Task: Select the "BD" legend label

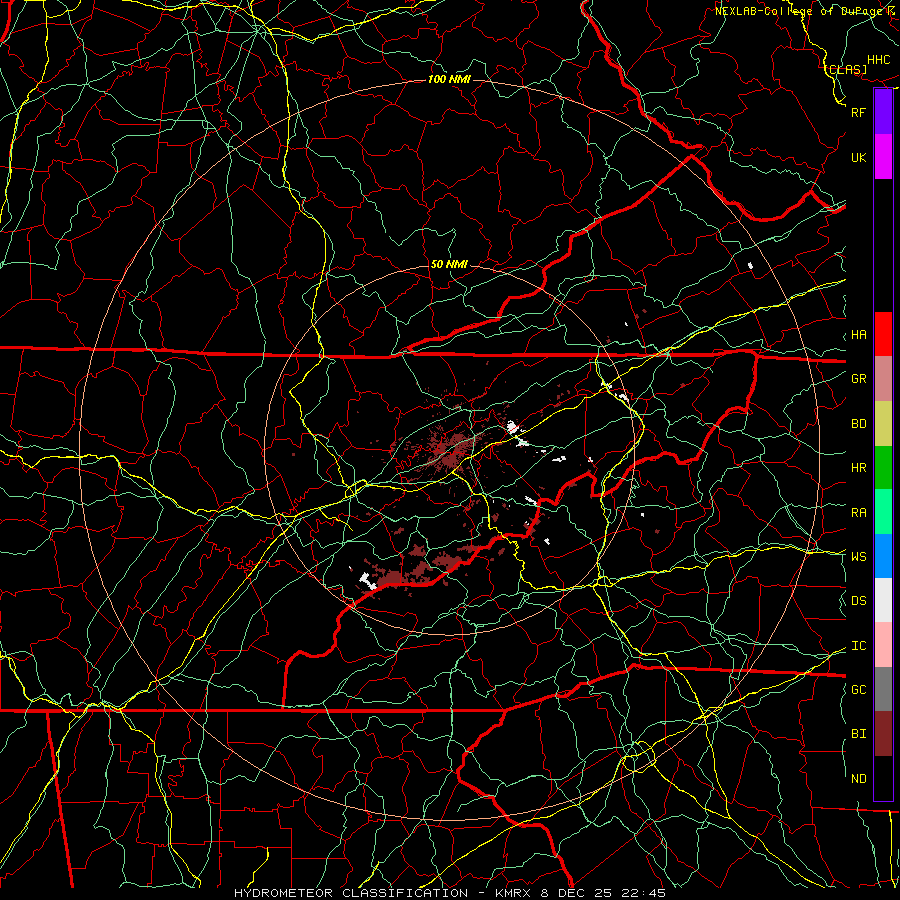Action: (858, 424)
